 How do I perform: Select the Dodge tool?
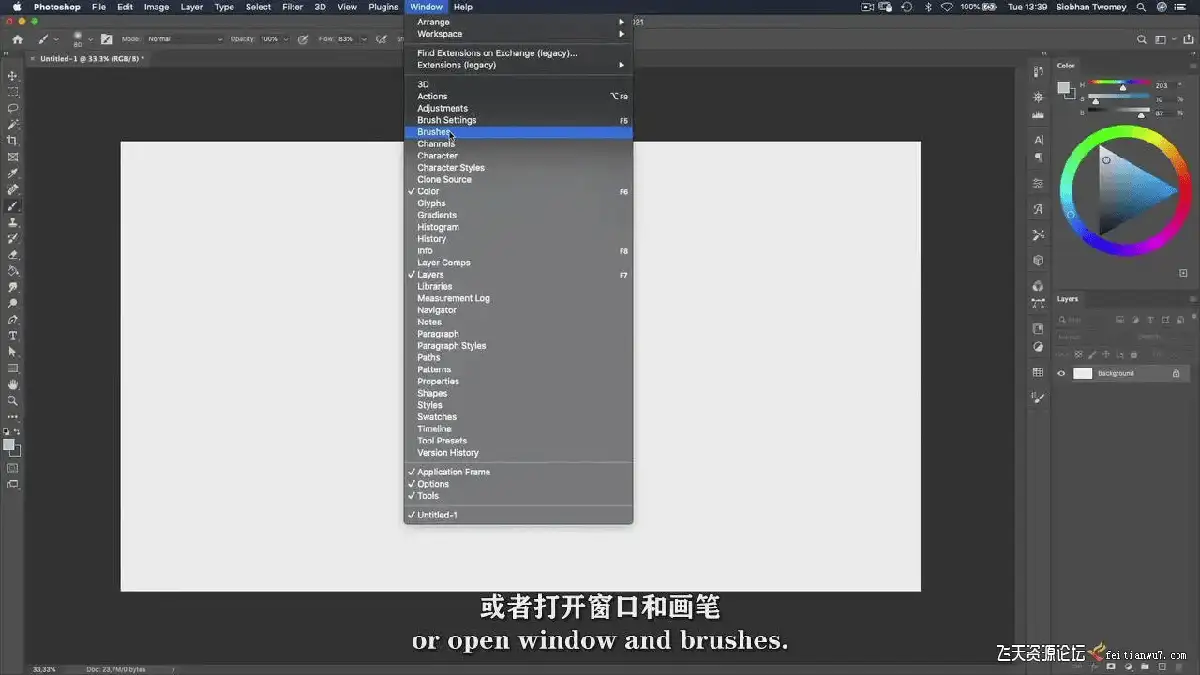tap(13, 303)
